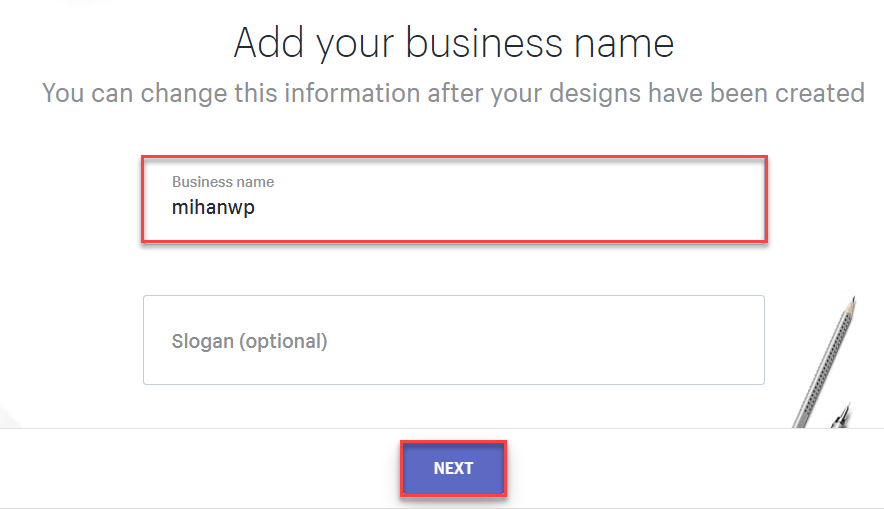Click the word 'name' in the heading
The image size is (884, 509).
click(x=624, y=43)
